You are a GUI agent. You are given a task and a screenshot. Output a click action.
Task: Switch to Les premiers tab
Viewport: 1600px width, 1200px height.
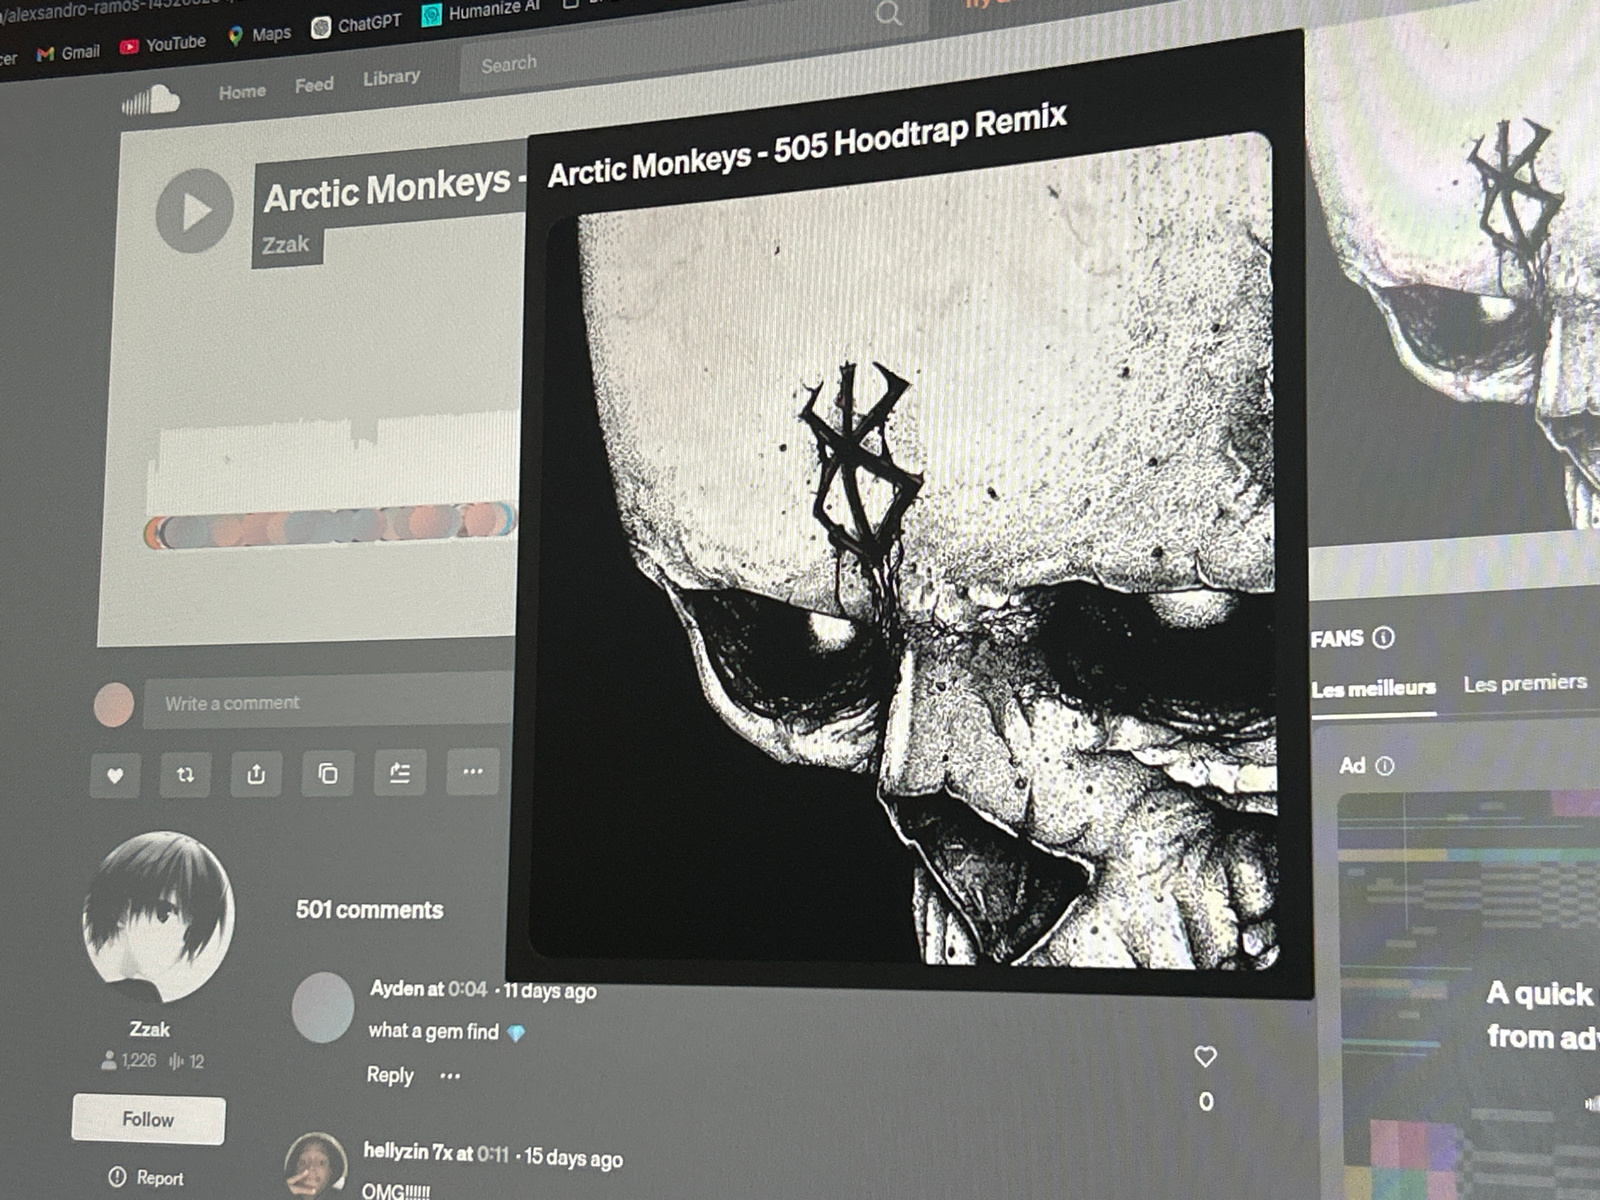(x=1524, y=684)
